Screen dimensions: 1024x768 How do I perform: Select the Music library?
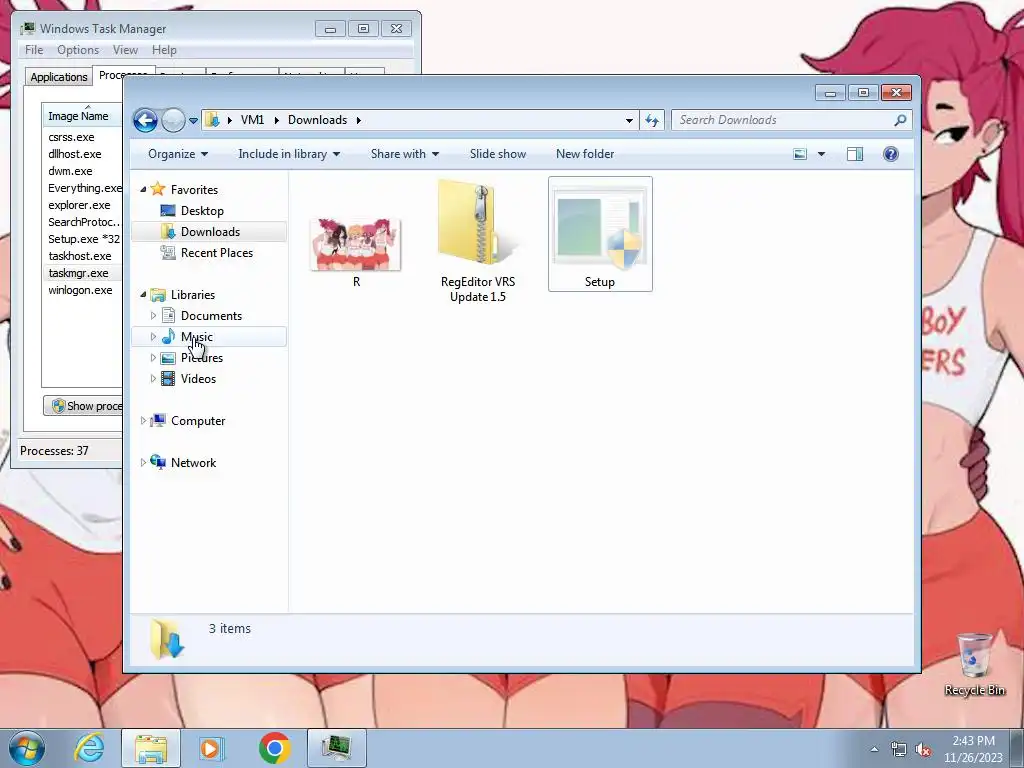[x=209, y=337]
